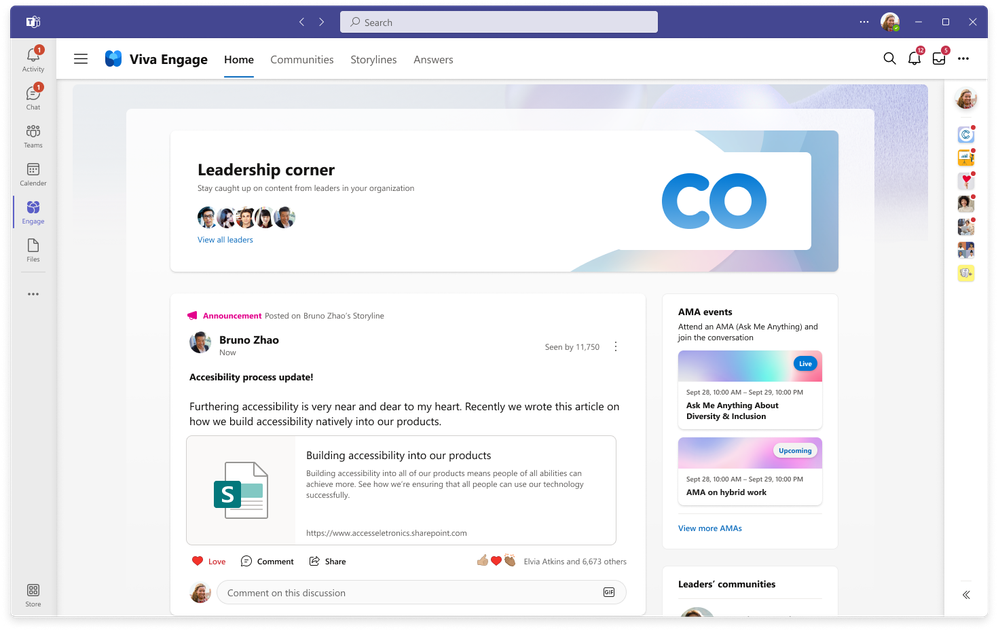Viewport: 998px width, 631px height.
Task: Open the hamburger navigation menu
Action: click(81, 59)
